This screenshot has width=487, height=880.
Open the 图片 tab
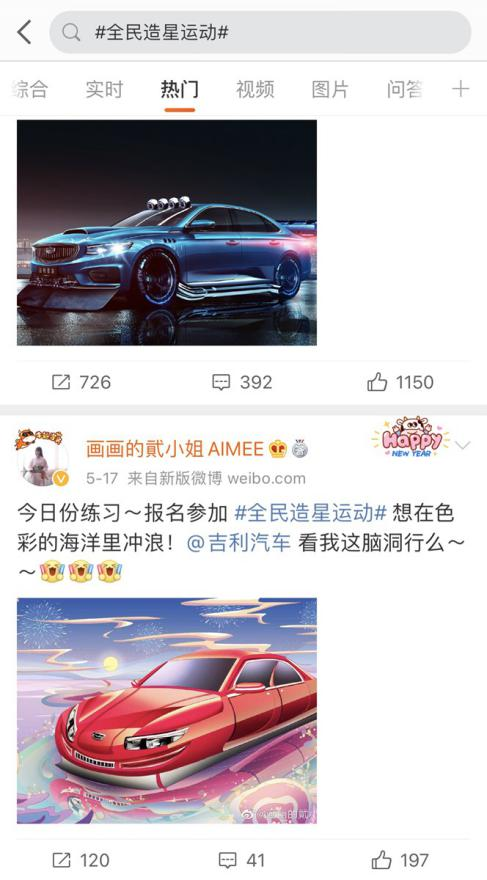[330, 89]
